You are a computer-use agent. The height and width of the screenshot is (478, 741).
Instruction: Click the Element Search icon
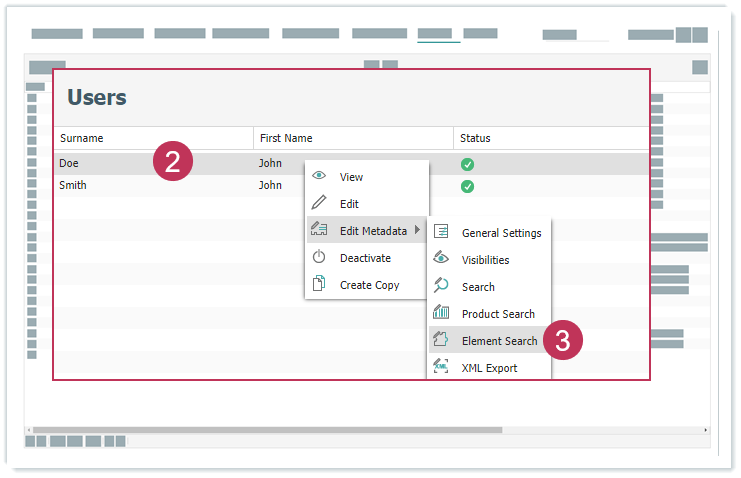pyautogui.click(x=441, y=340)
